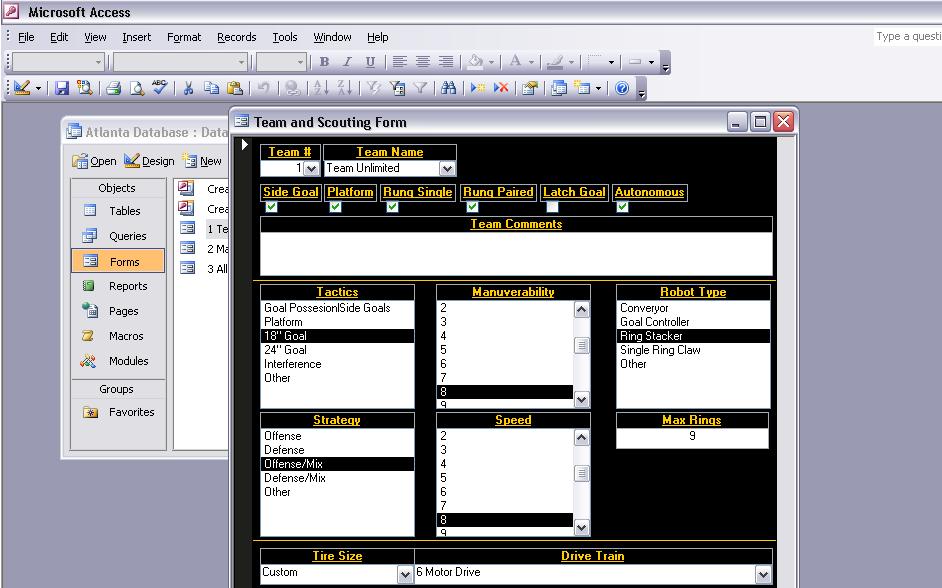The height and width of the screenshot is (588, 942).
Task: Open the Team Name dropdown
Action: (x=447, y=169)
